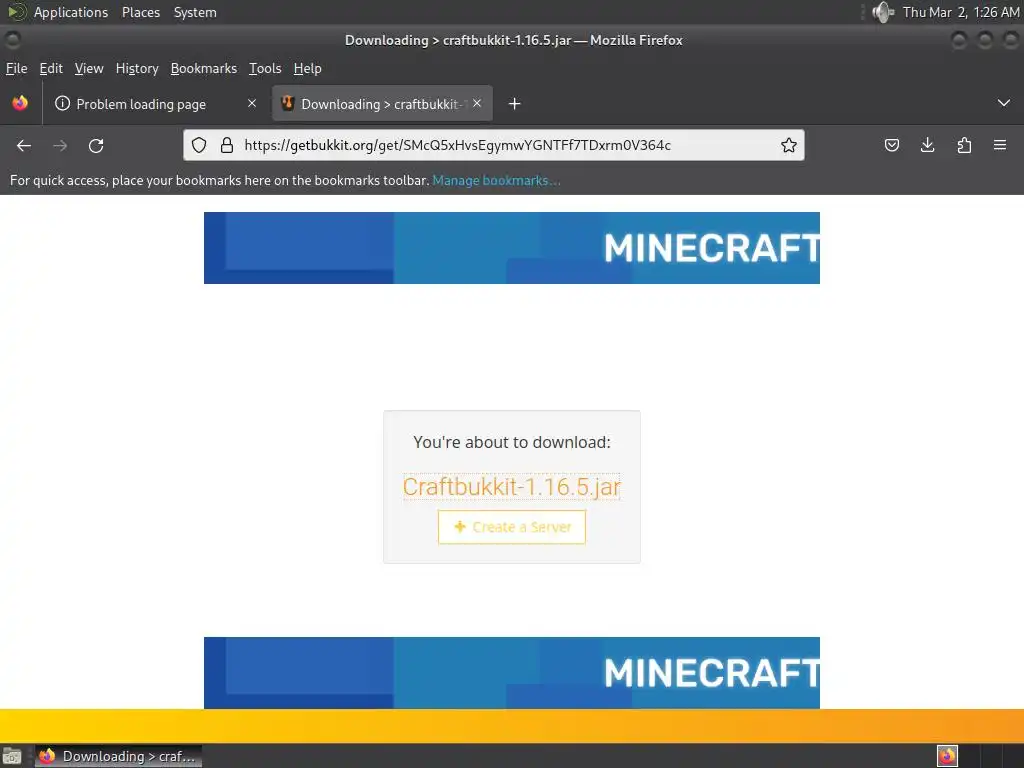Image resolution: width=1024 pixels, height=768 pixels.
Task: Open the System menu in top panel
Action: (195, 12)
